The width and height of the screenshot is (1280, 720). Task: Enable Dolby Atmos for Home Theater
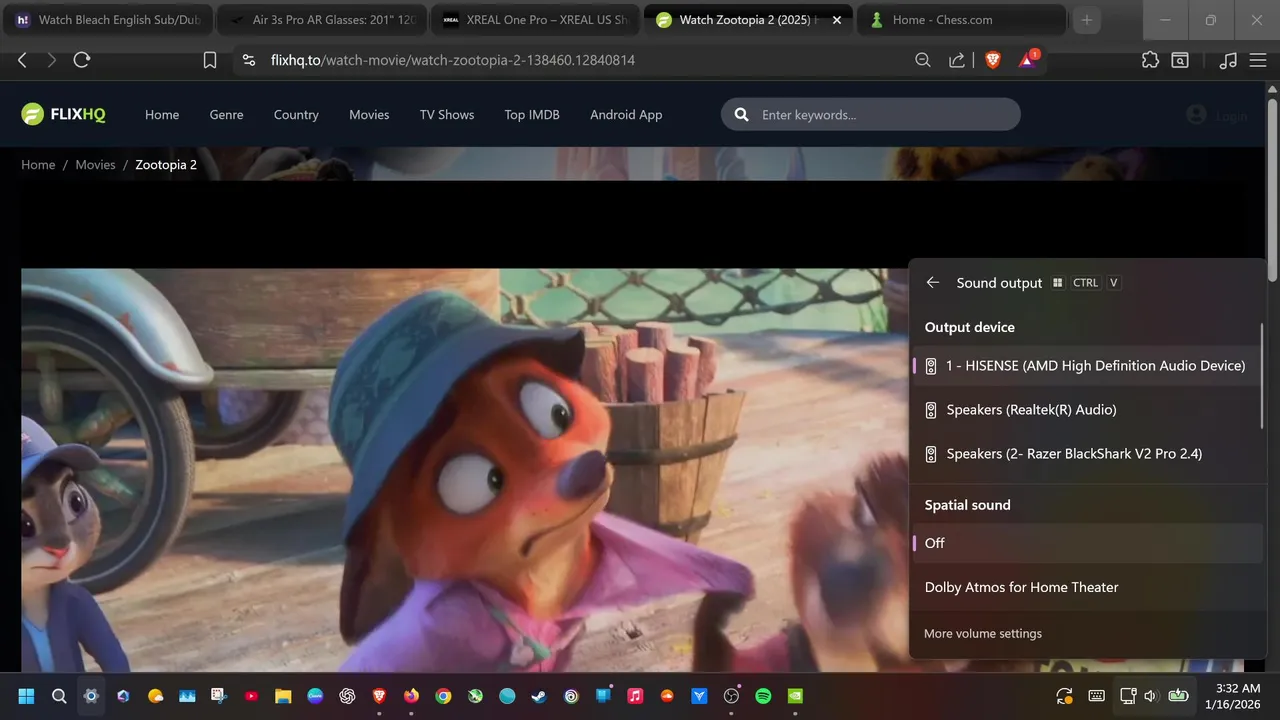1087,587
